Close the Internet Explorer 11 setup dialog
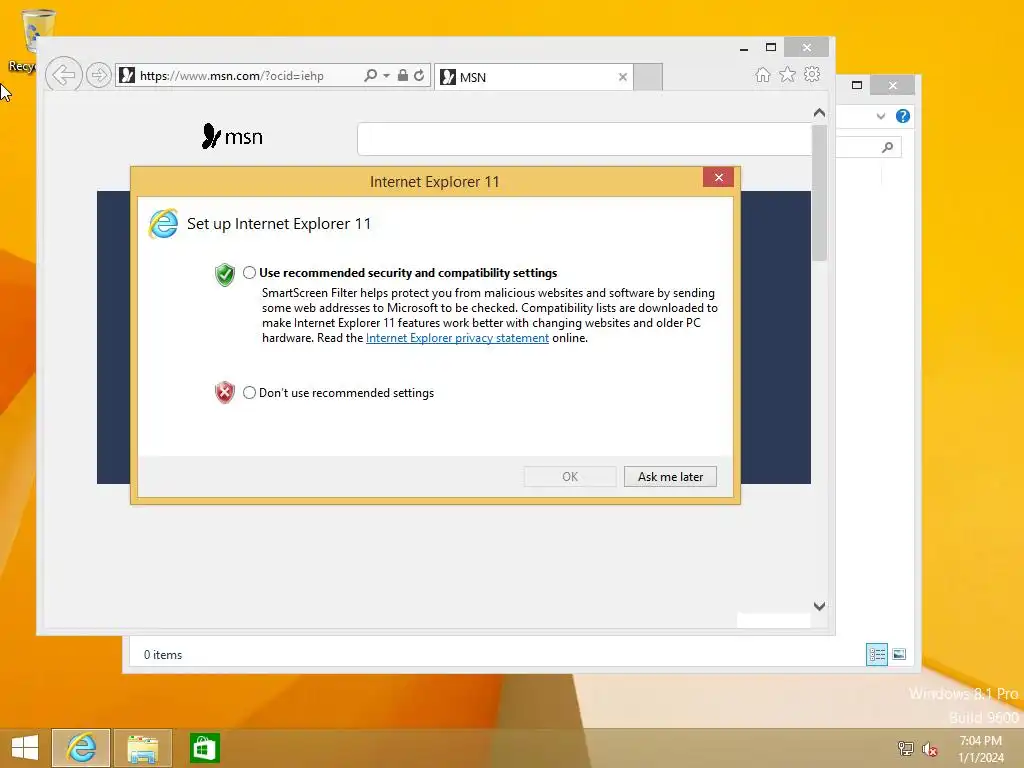Screen dimensions: 1024x768 (718, 177)
